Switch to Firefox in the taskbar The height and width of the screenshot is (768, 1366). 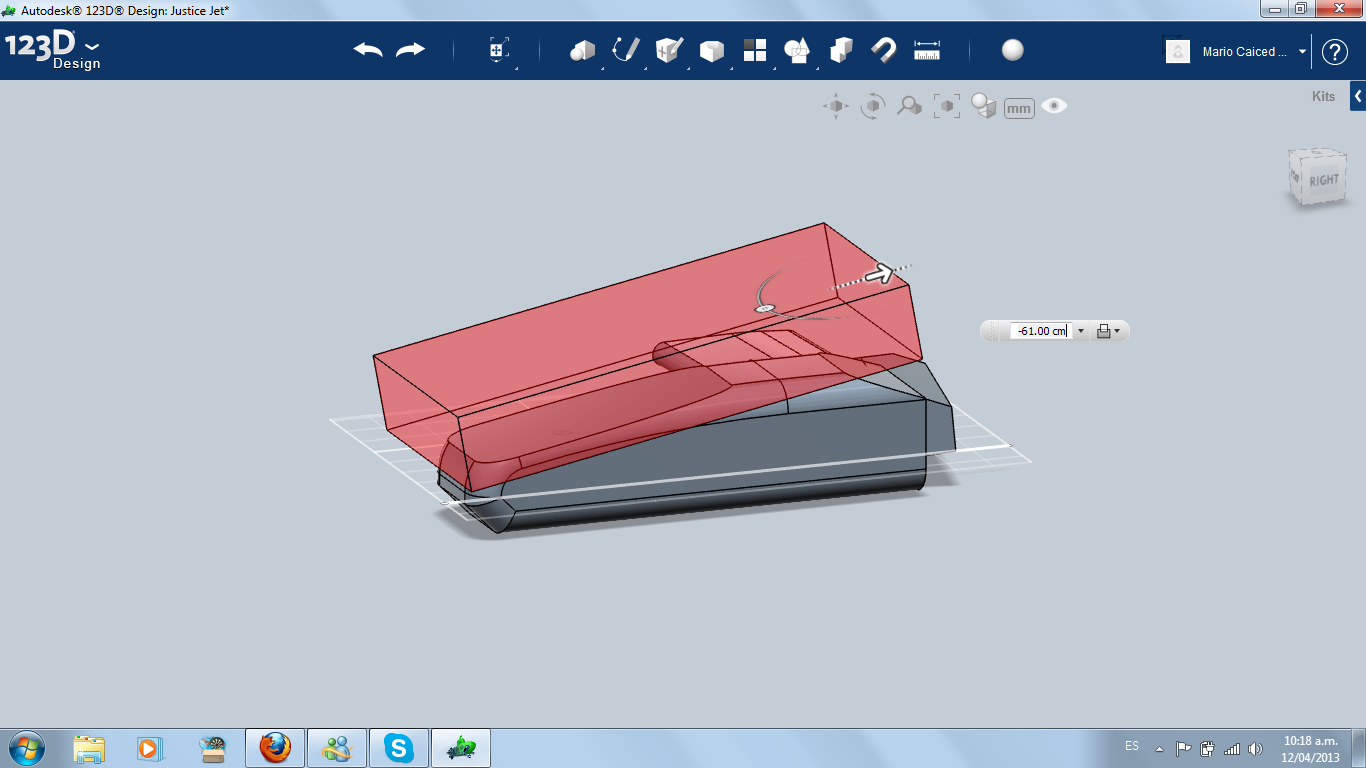(x=275, y=748)
